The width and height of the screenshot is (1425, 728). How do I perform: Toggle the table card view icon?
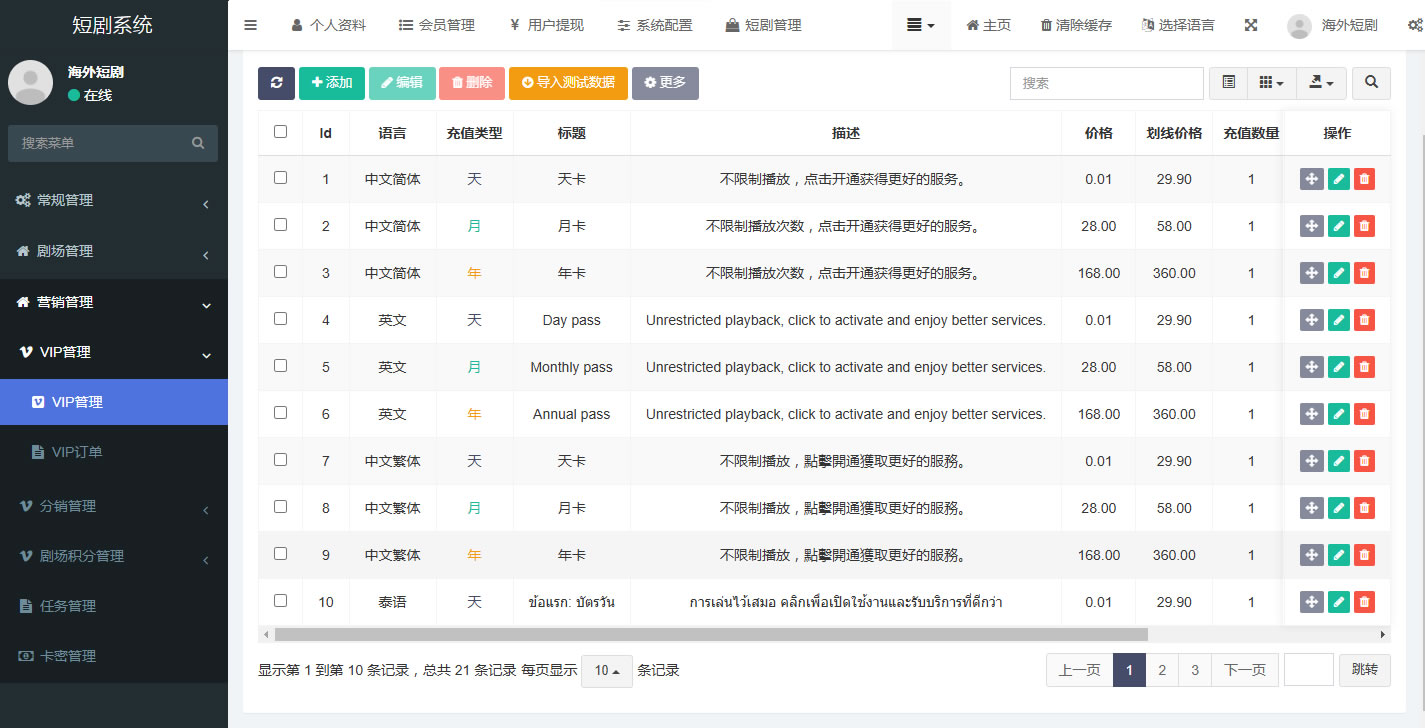pos(1228,83)
